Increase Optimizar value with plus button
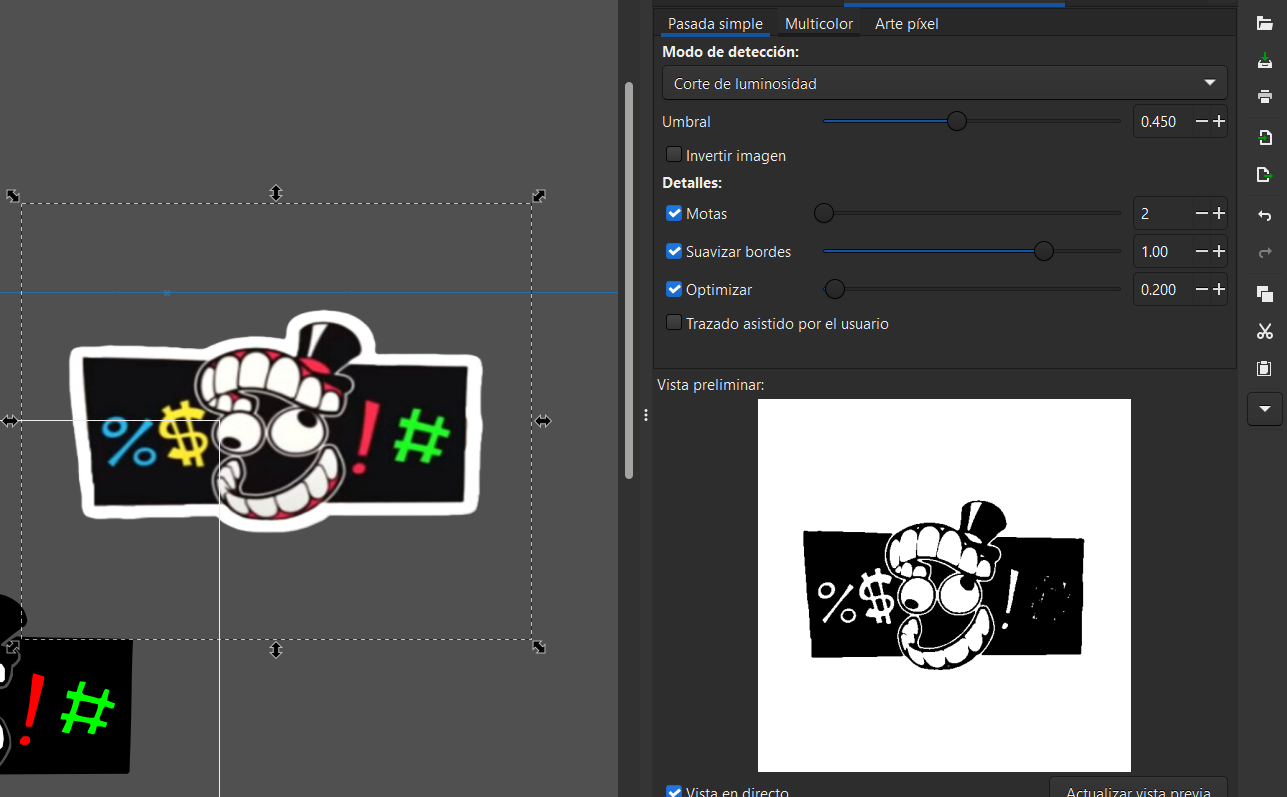This screenshot has height=797, width=1287. coord(1218,289)
